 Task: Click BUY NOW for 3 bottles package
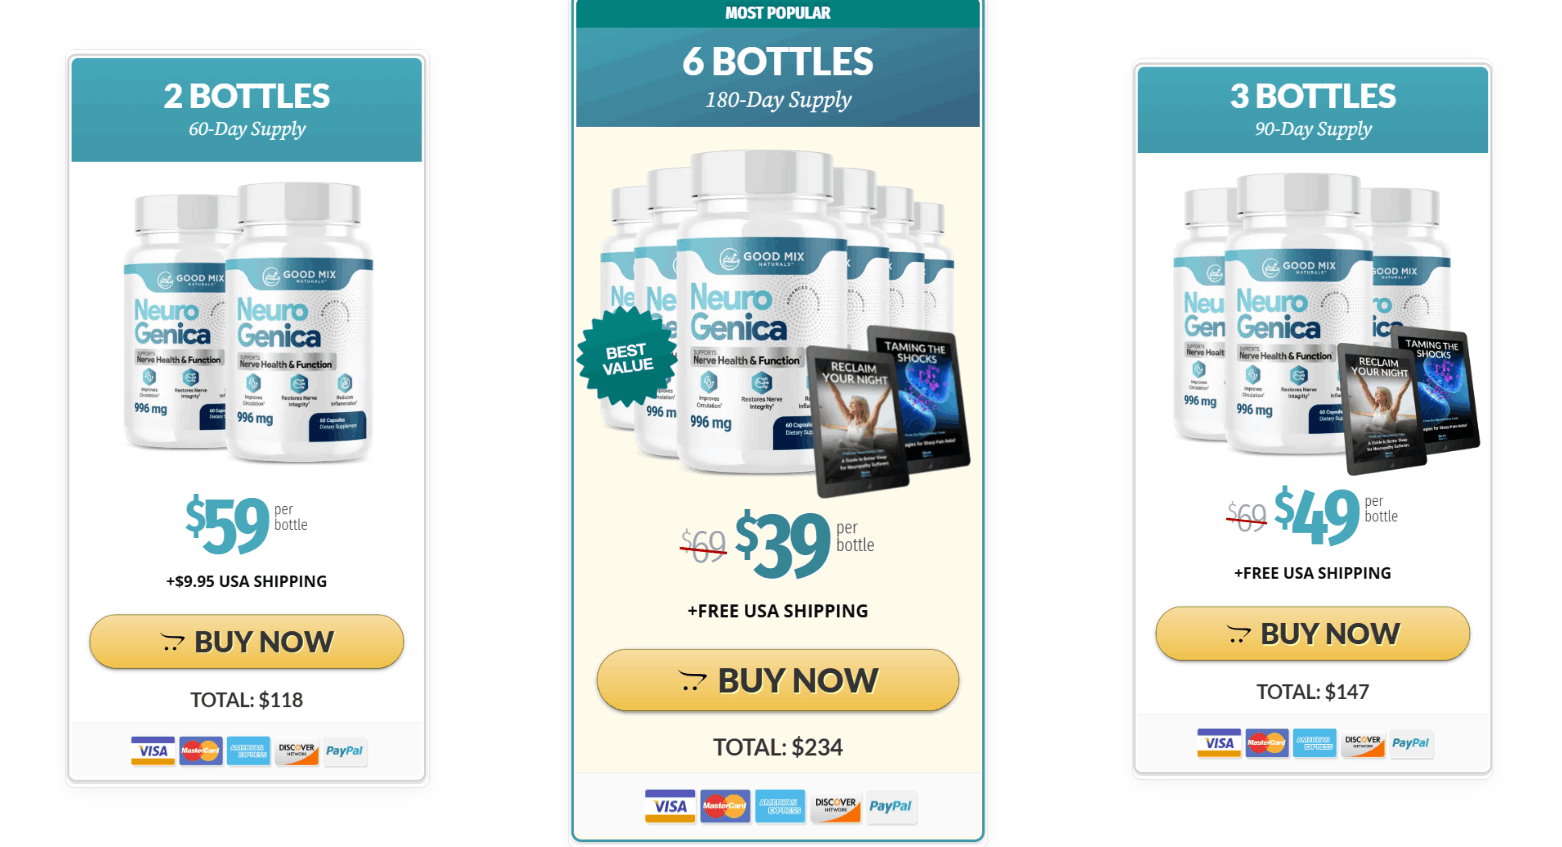tap(1312, 633)
